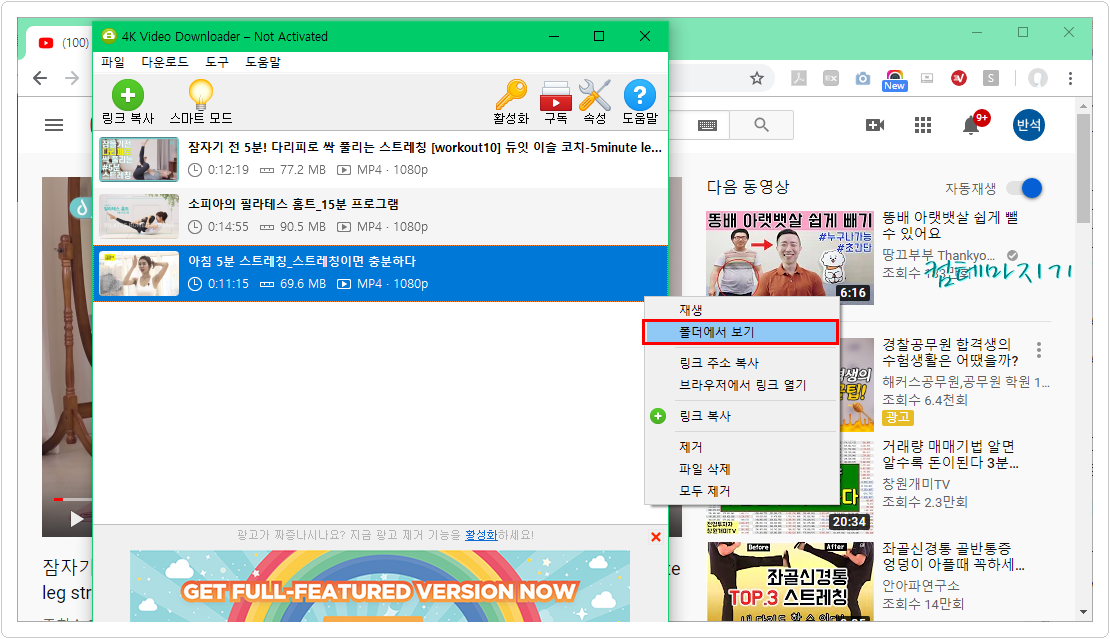Click thumbnail of 아침 5분 스트레칭 video

(139, 273)
